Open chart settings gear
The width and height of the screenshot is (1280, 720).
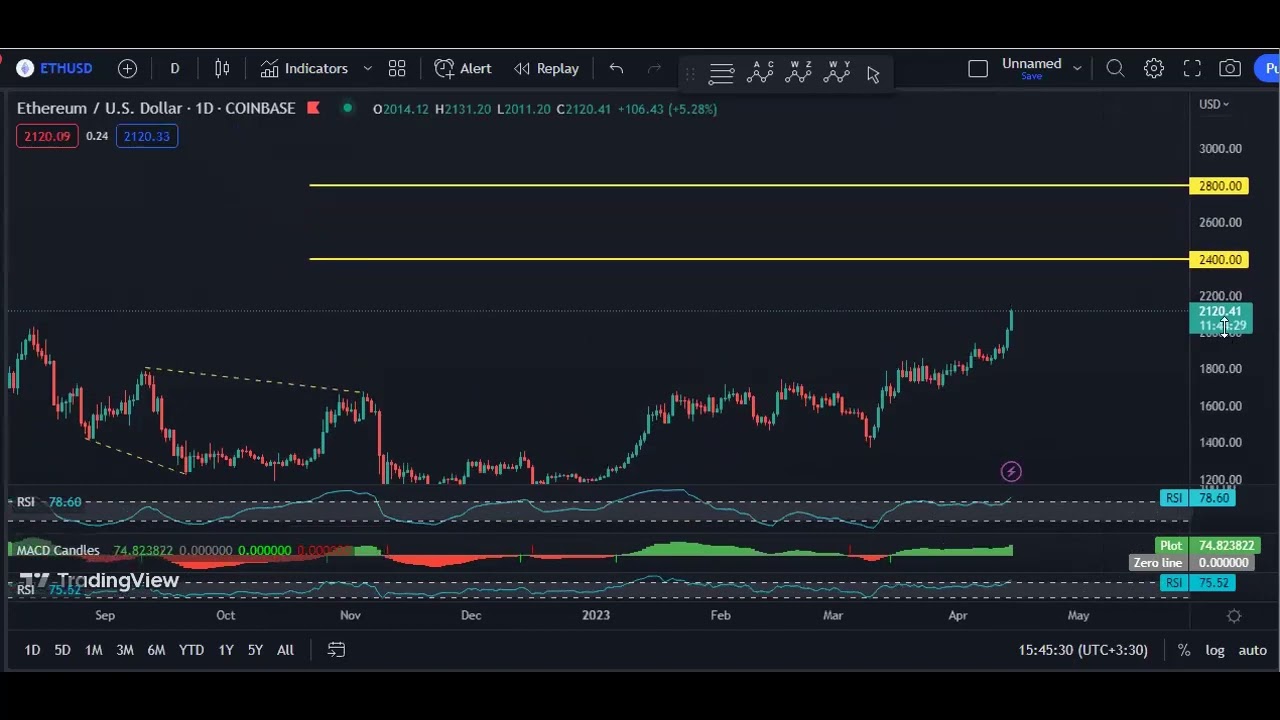pos(1154,68)
